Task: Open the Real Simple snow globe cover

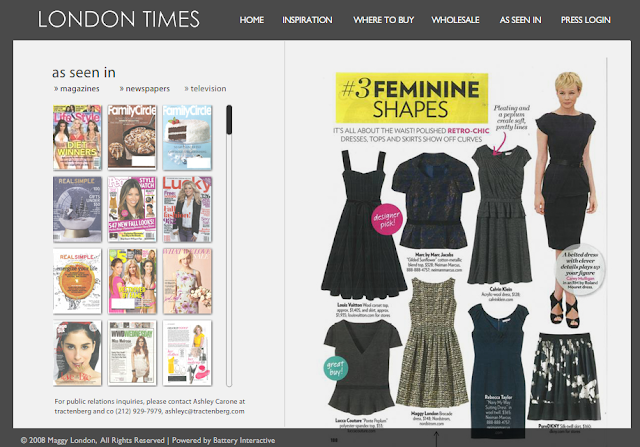Action: (x=77, y=209)
